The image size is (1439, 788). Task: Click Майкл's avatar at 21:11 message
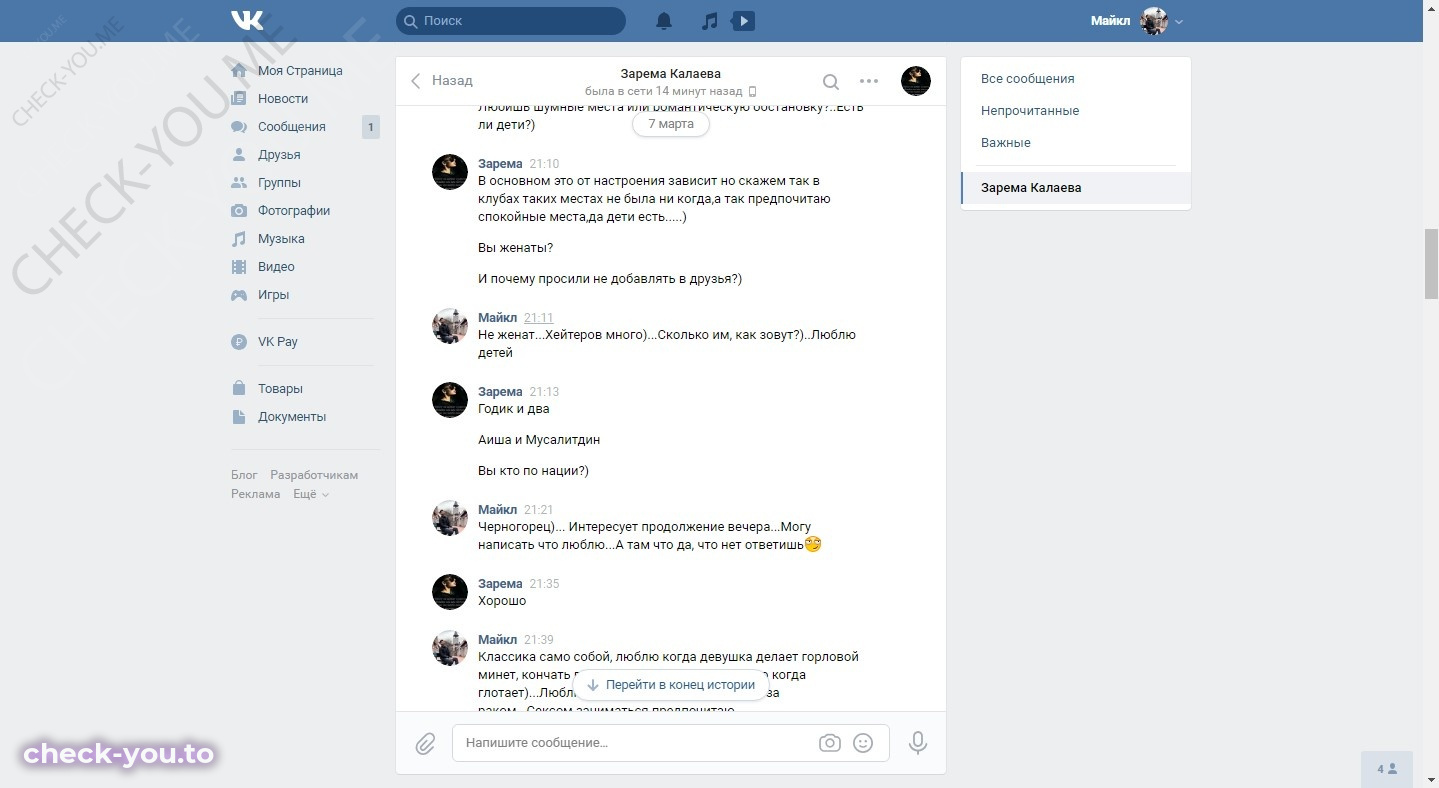coord(450,326)
